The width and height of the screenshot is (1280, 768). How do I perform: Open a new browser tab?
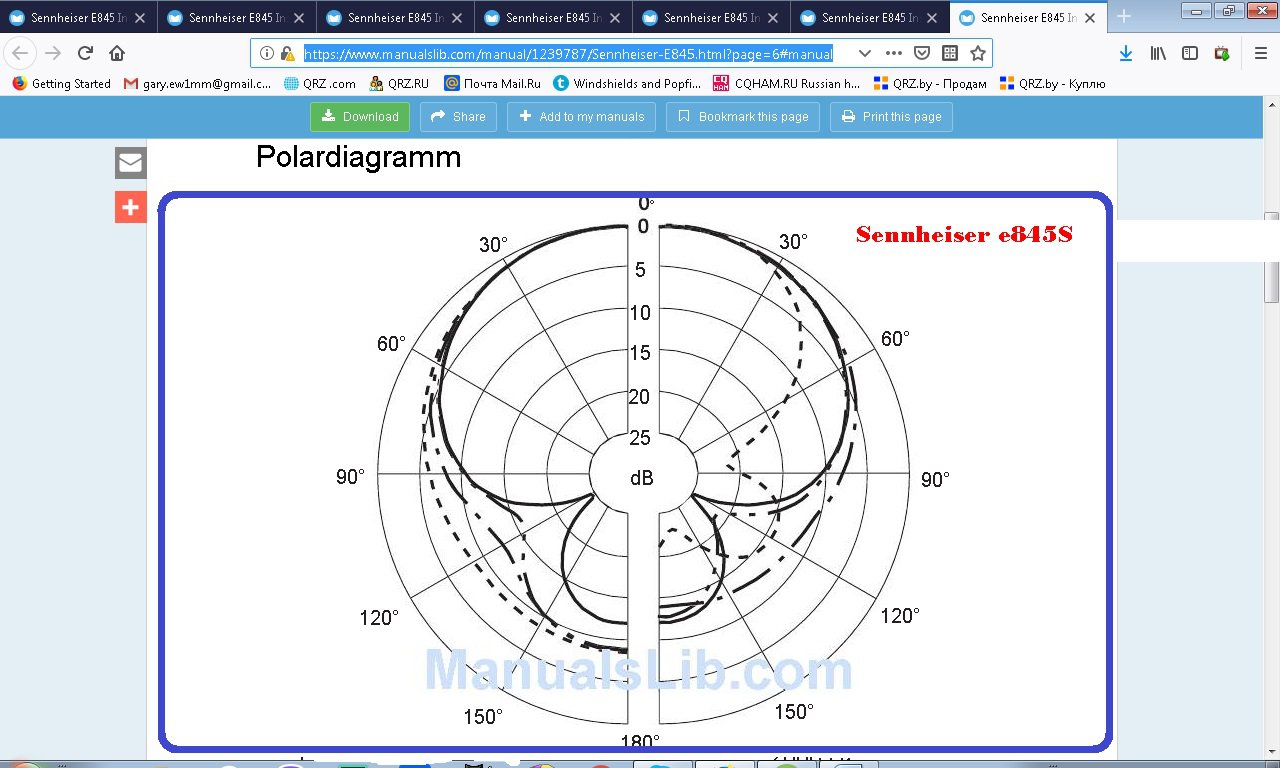1124,17
